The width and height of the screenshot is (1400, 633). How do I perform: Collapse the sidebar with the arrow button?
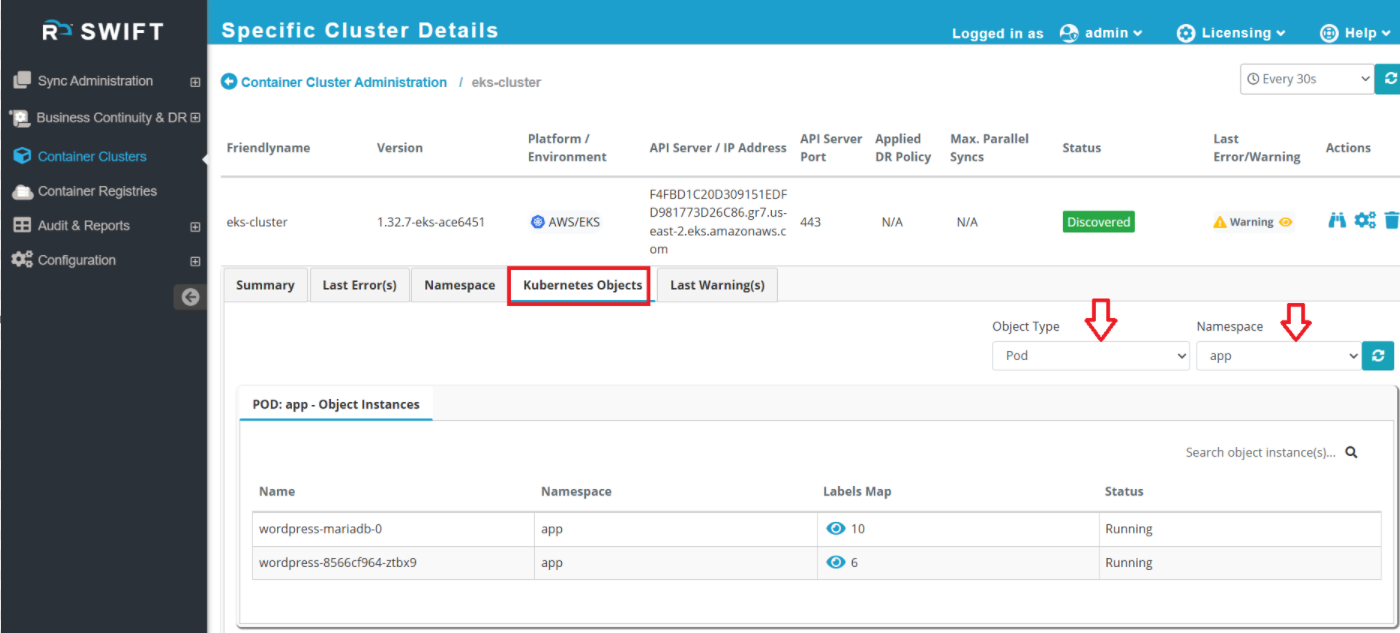(x=190, y=297)
